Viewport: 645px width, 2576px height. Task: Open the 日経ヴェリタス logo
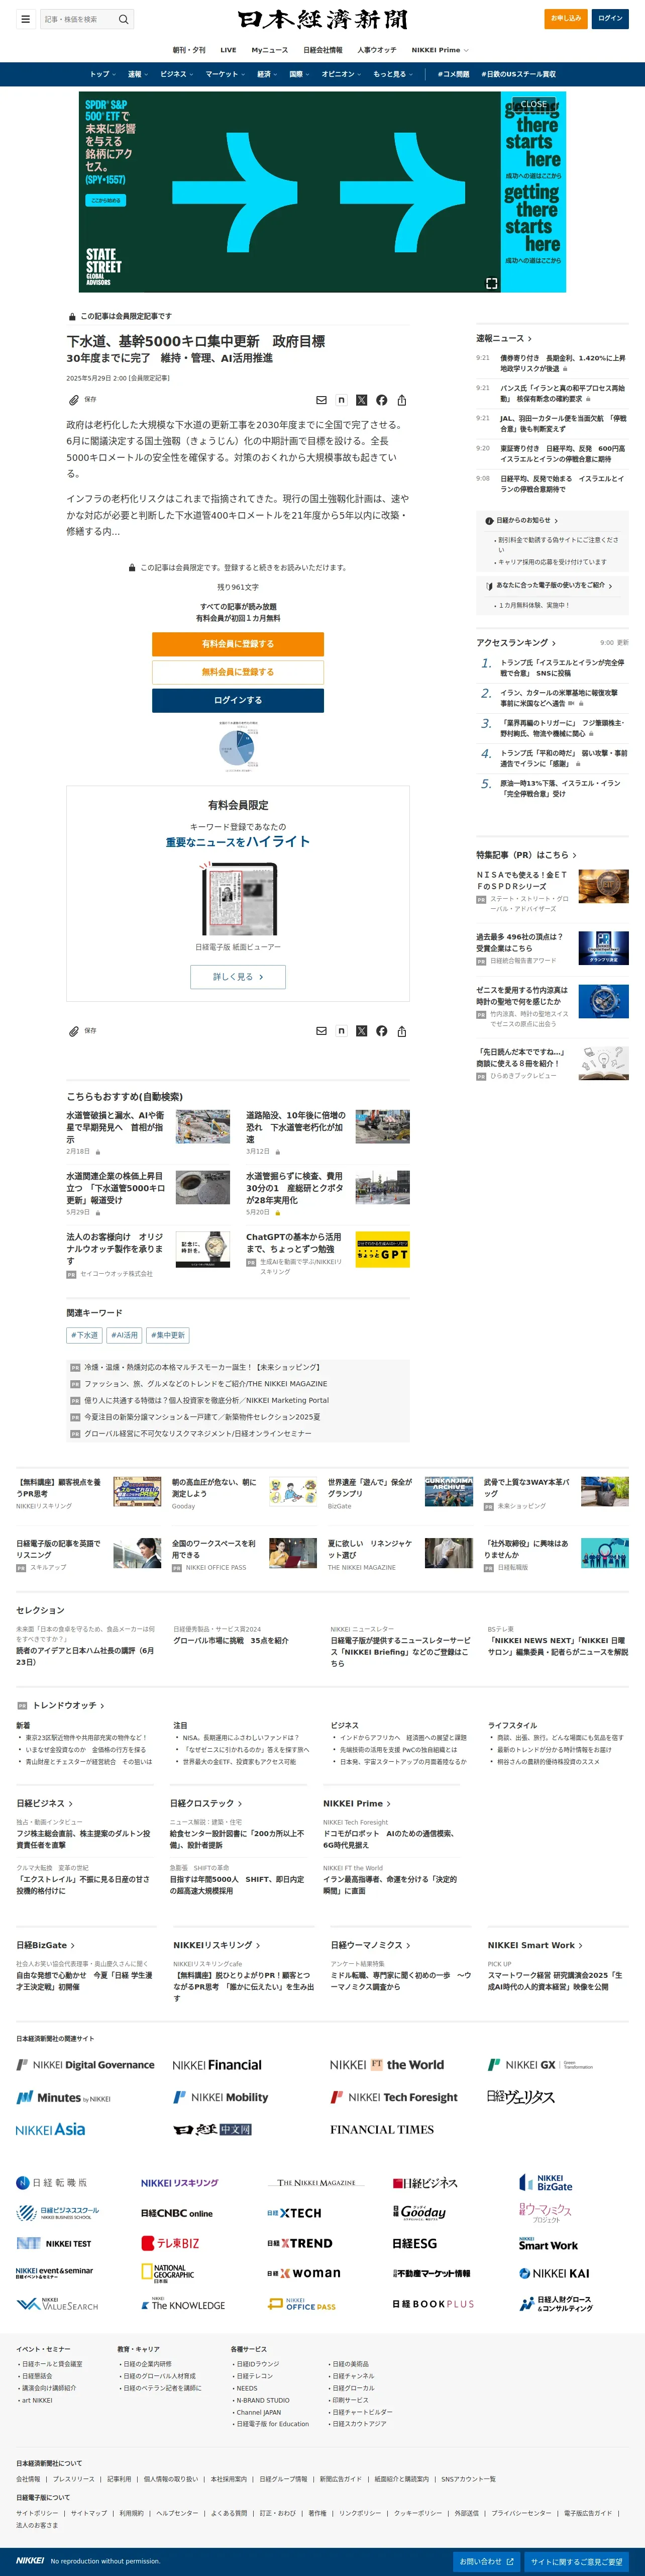(520, 2097)
